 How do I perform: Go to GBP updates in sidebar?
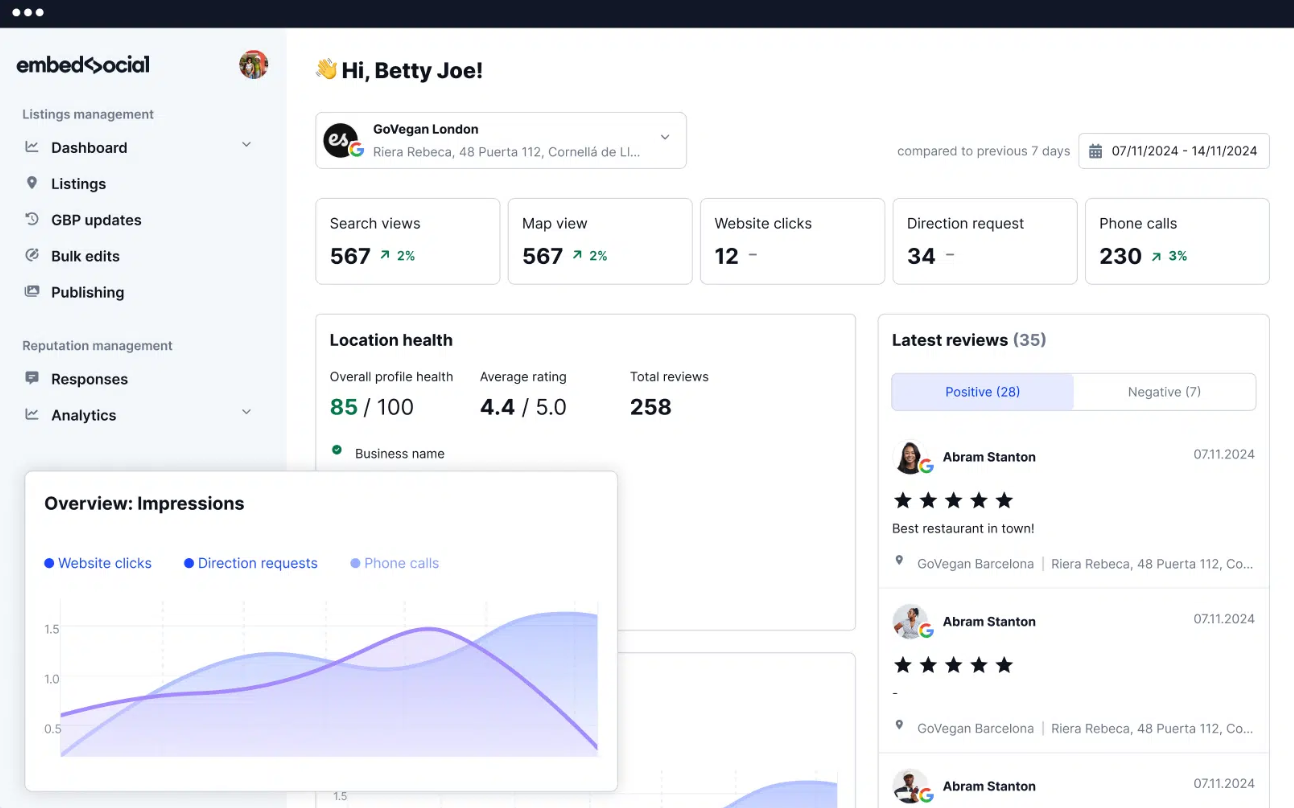tap(96, 220)
